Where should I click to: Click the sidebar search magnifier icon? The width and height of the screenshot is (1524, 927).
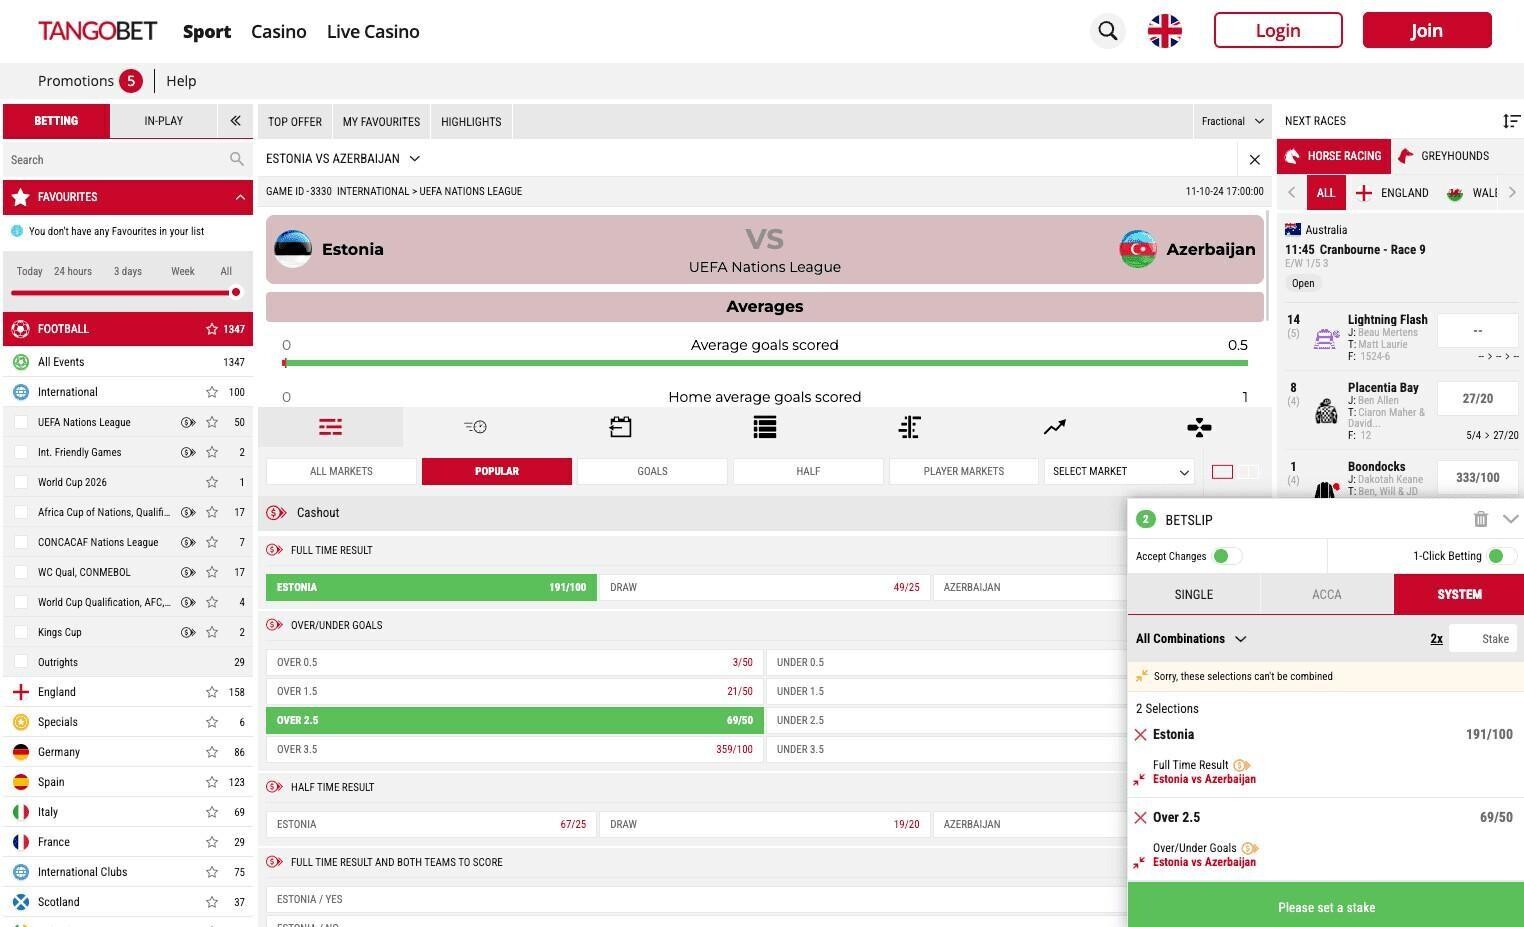coord(236,159)
